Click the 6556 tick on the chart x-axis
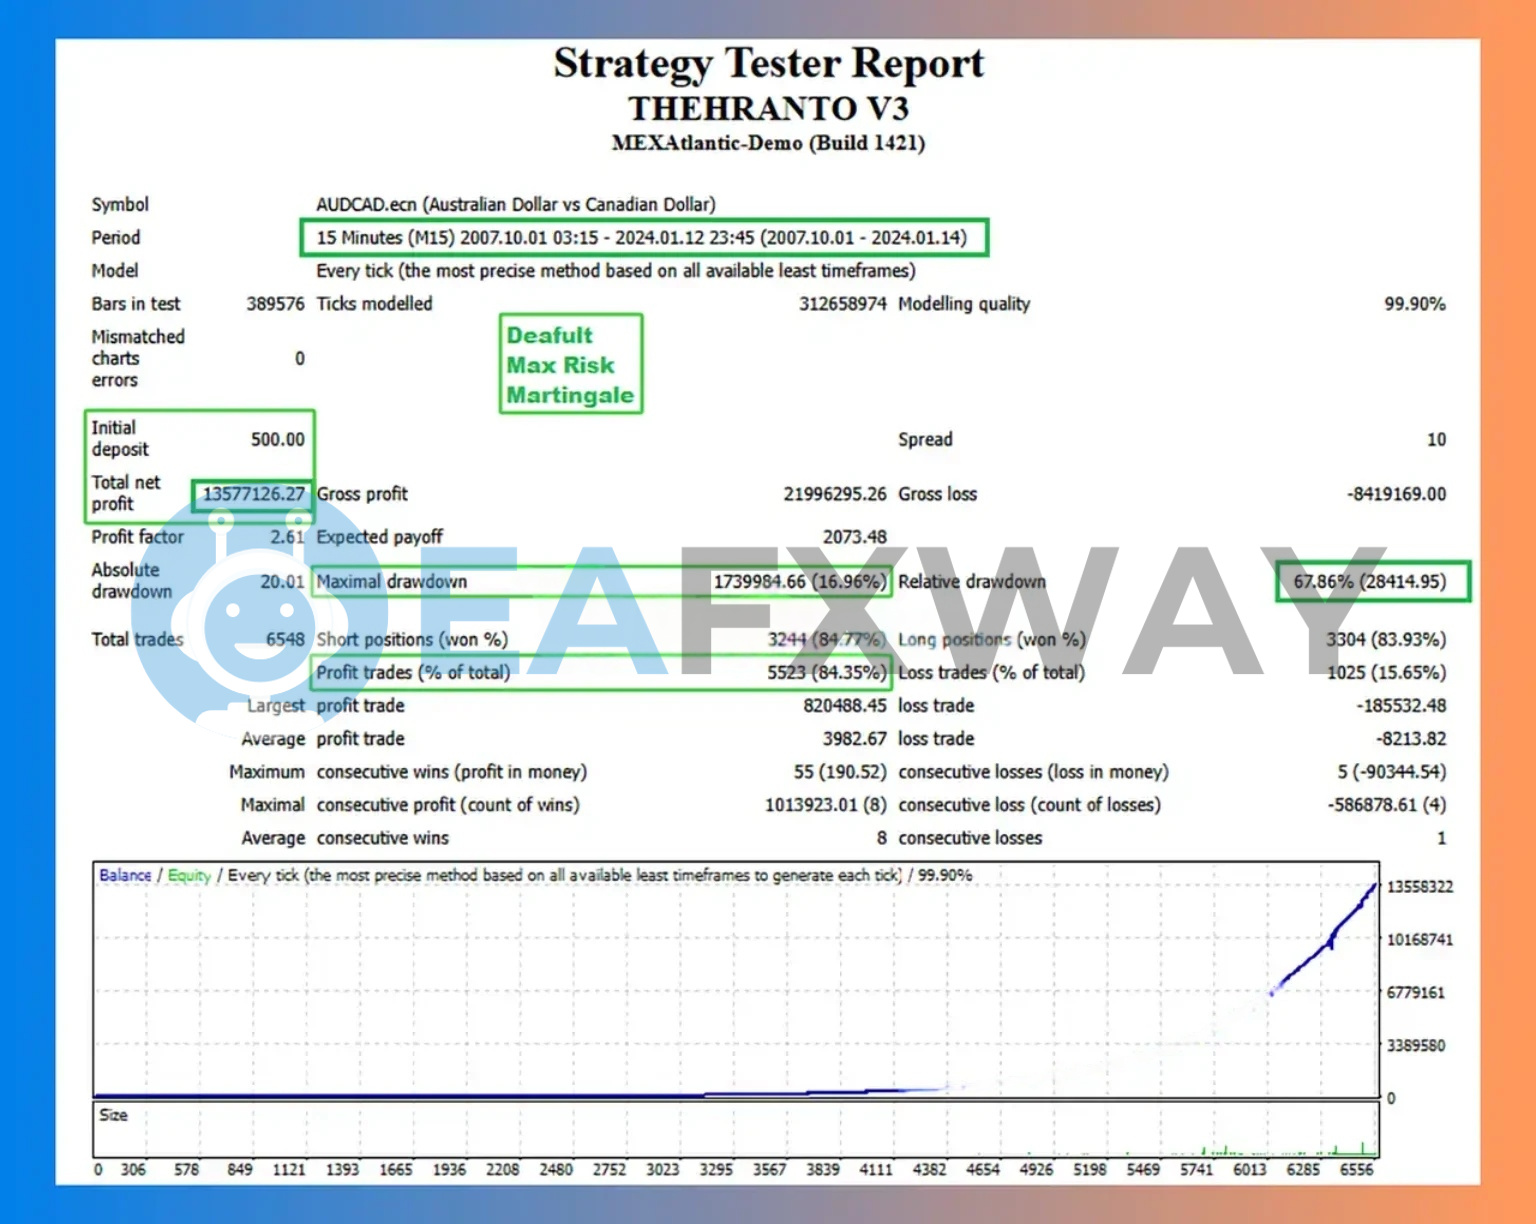1536x1224 pixels. tap(1356, 1169)
